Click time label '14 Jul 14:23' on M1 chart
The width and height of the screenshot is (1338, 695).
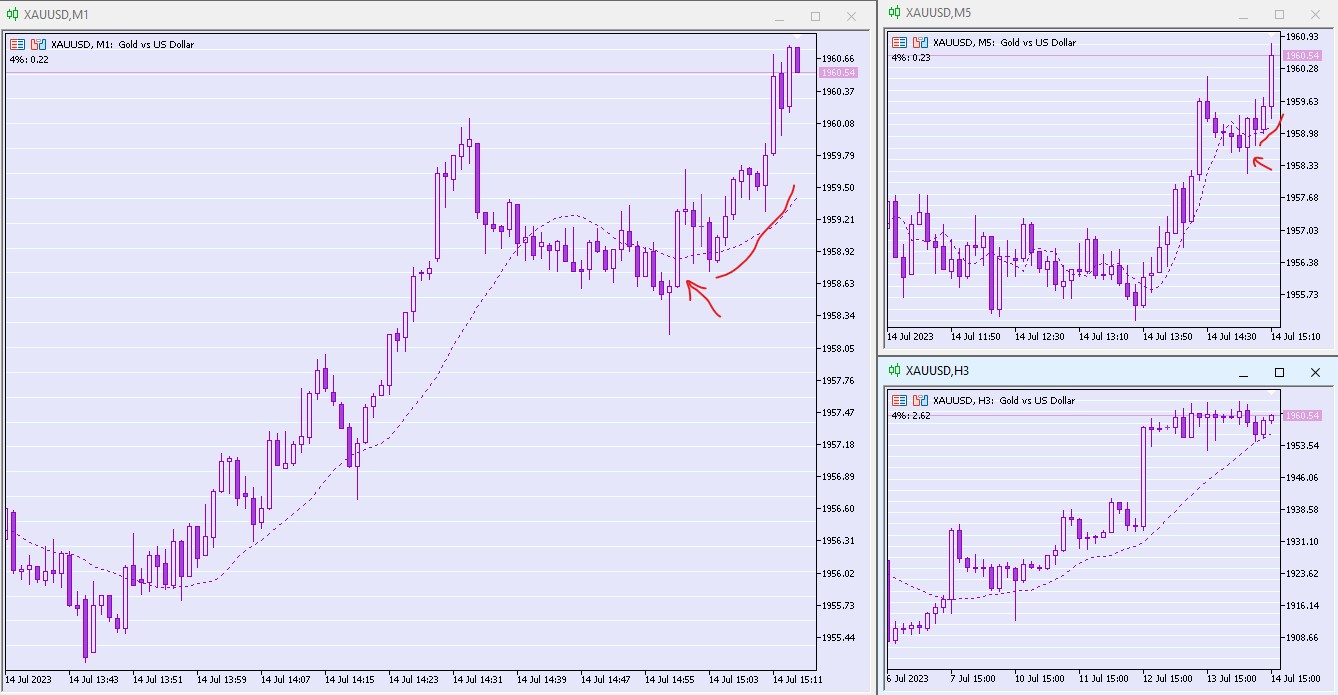pyautogui.click(x=413, y=680)
